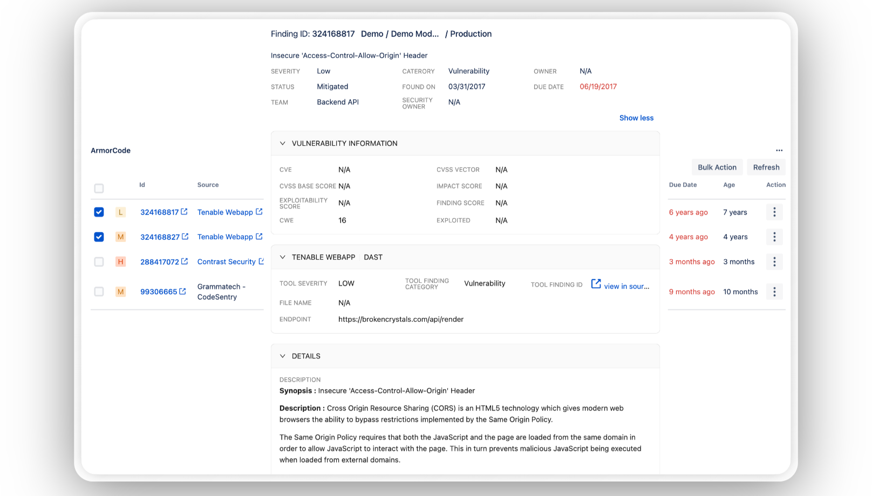Screen dimensions: 872x496
Task: Open finding ID 99306665 link
Action: (x=158, y=292)
